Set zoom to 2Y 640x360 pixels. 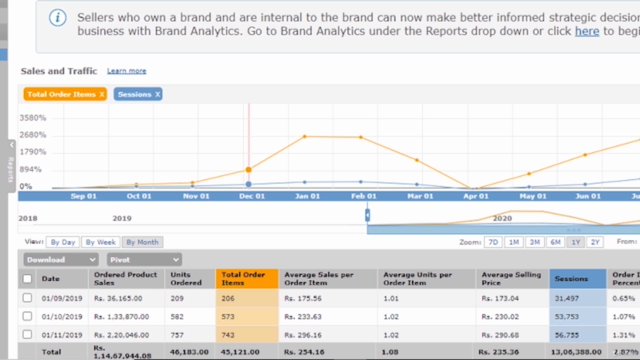[595, 242]
